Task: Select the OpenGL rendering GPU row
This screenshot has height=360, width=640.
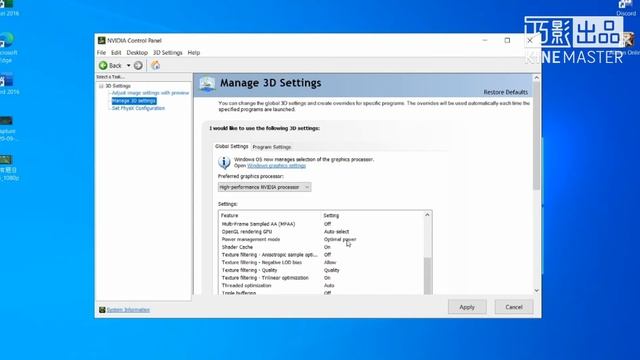Action: tap(321, 232)
